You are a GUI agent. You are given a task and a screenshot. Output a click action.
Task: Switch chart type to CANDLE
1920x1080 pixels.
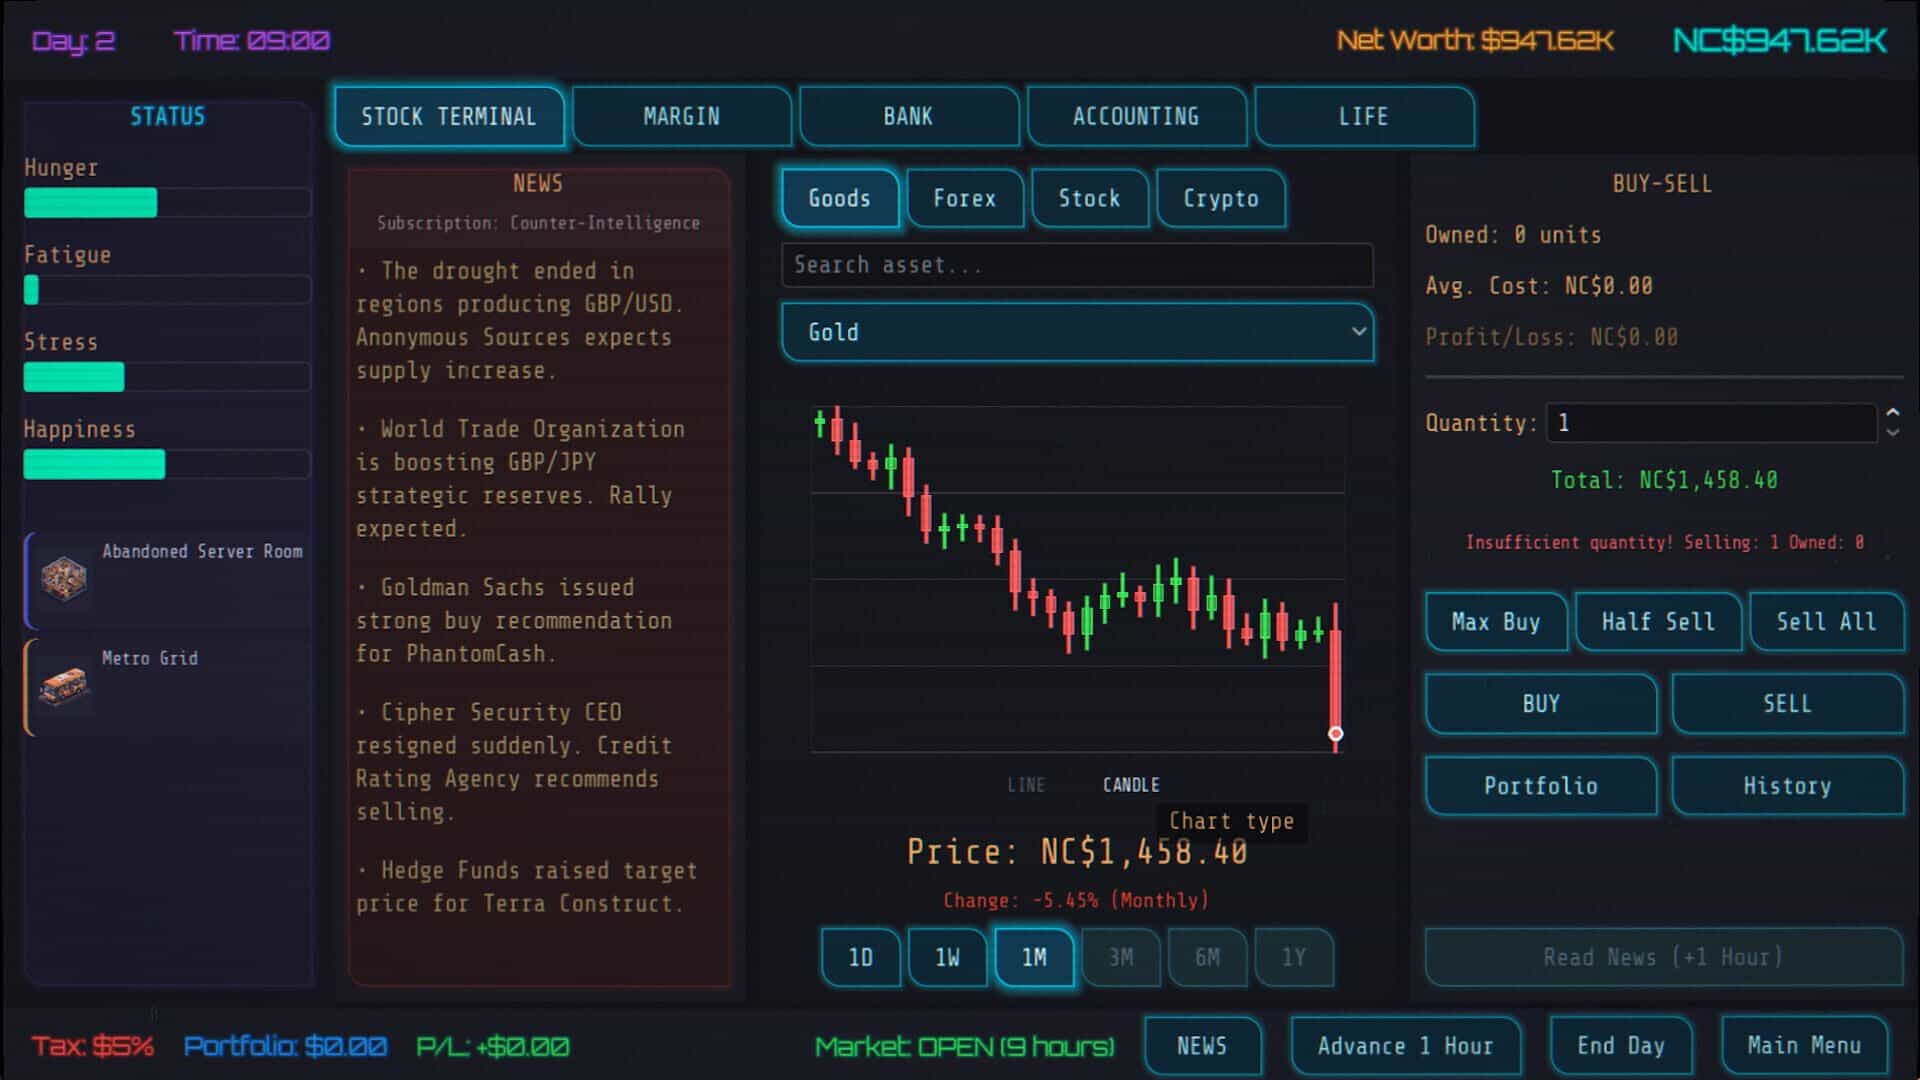click(1131, 785)
